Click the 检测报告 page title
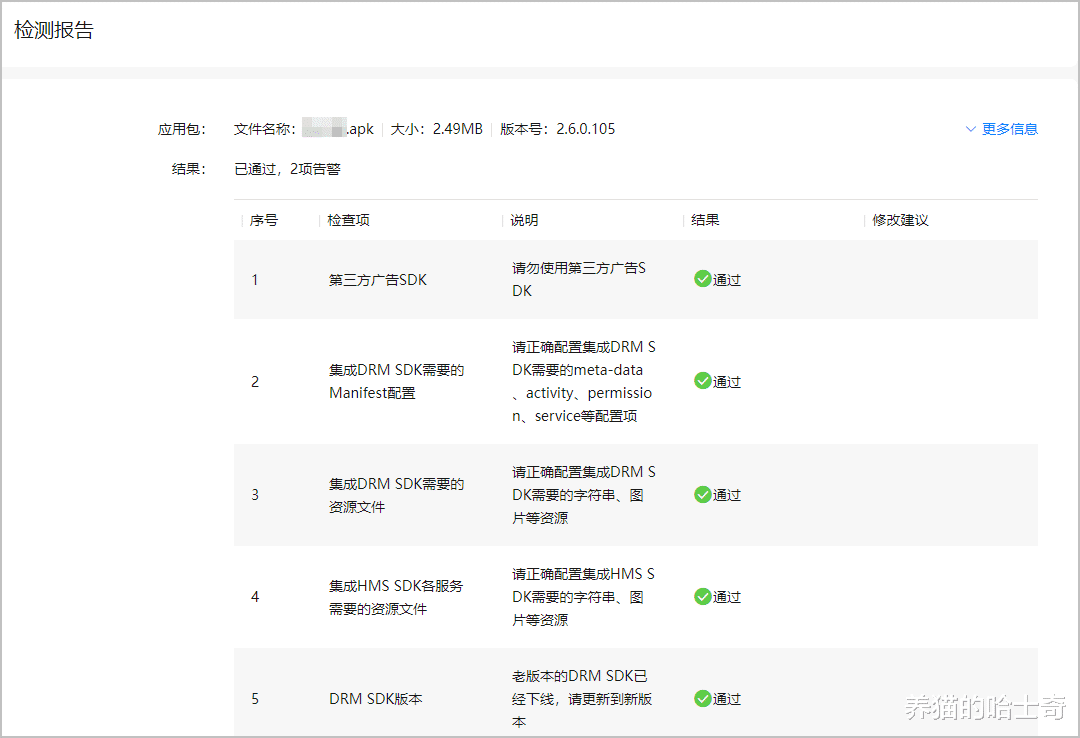The image size is (1080, 738). (54, 31)
